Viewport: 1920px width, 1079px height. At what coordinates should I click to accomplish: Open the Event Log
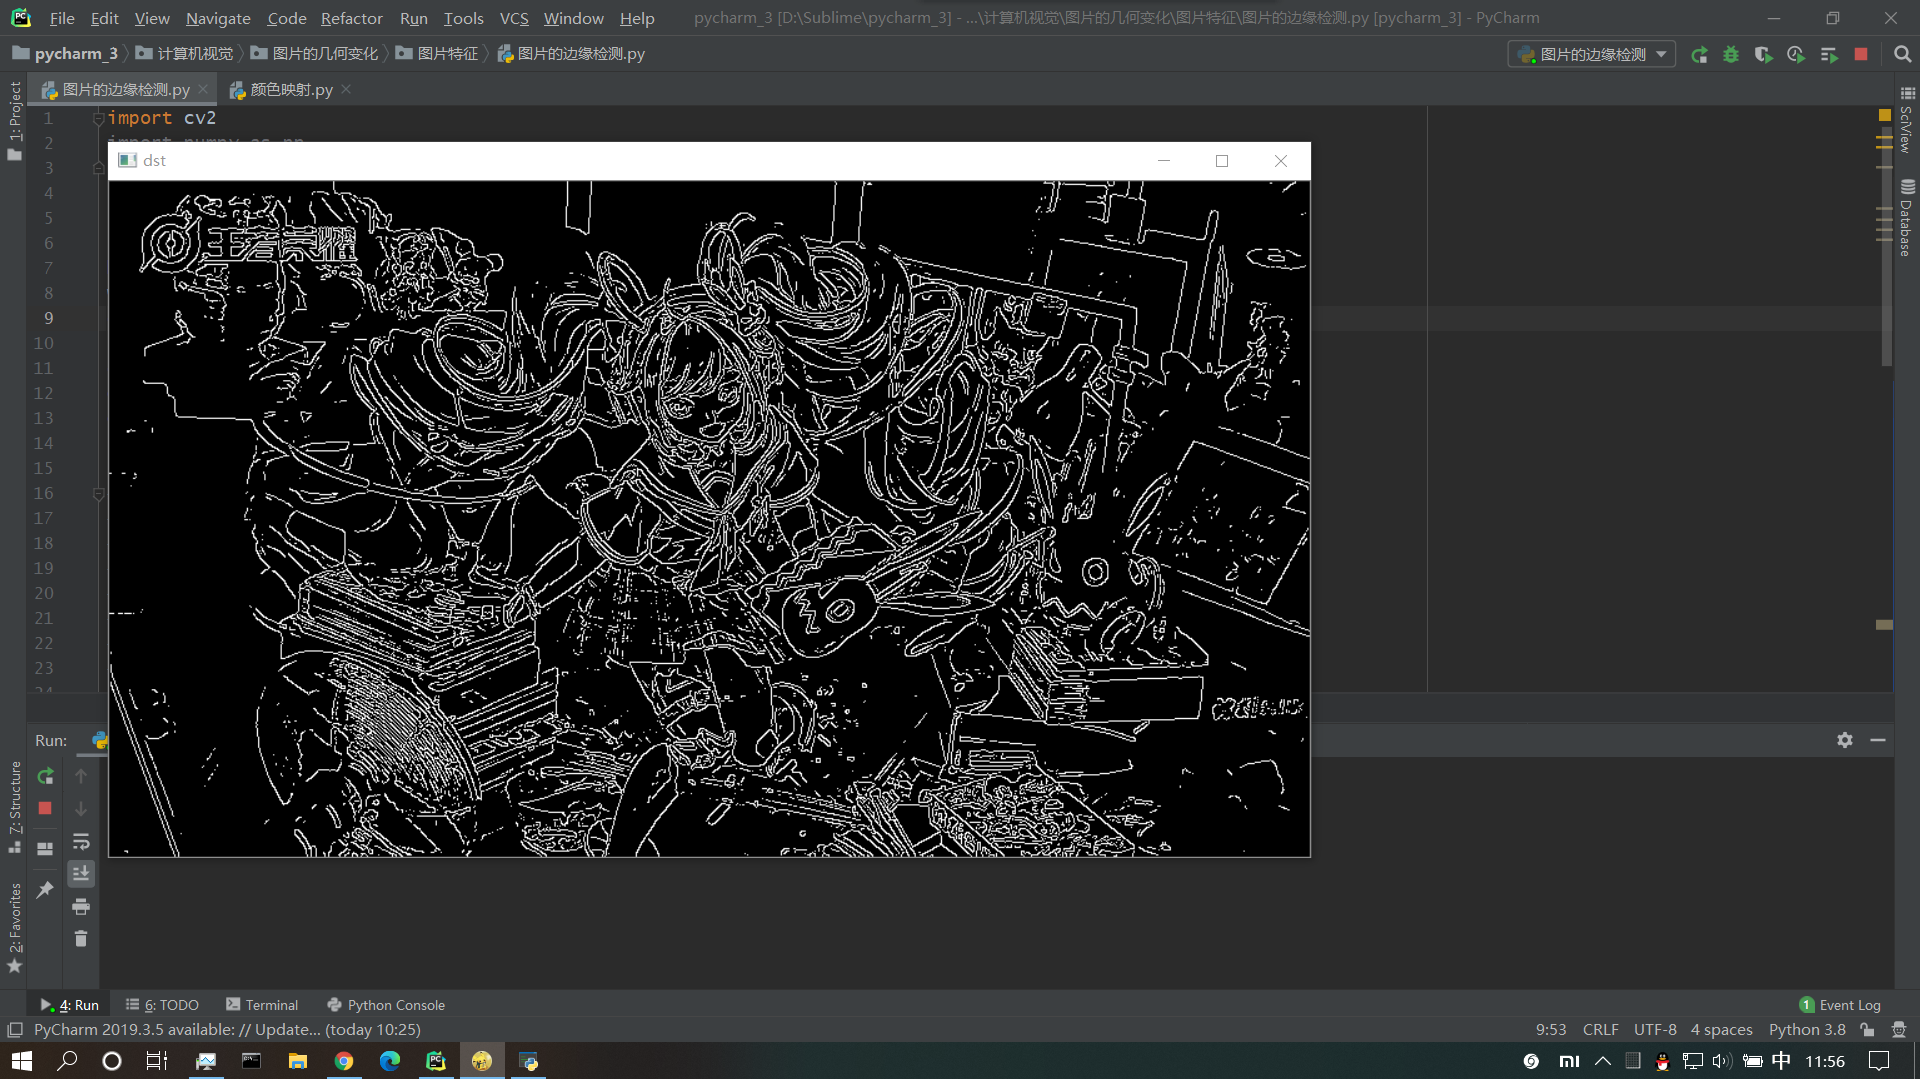point(1840,1005)
